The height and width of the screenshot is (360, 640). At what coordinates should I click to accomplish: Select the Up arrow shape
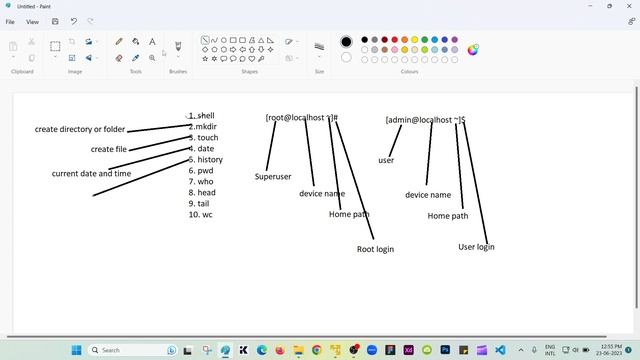[x=252, y=49]
